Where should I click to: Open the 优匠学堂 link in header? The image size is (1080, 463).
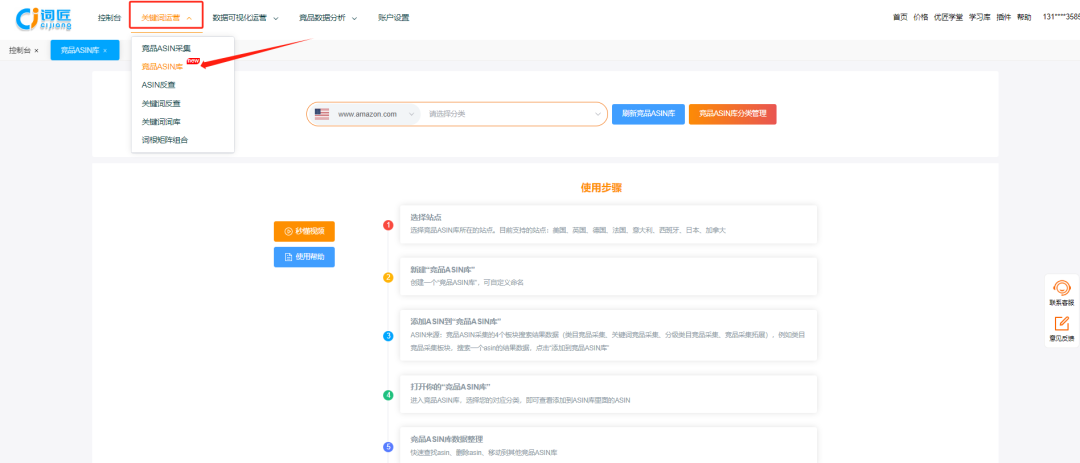coord(948,18)
